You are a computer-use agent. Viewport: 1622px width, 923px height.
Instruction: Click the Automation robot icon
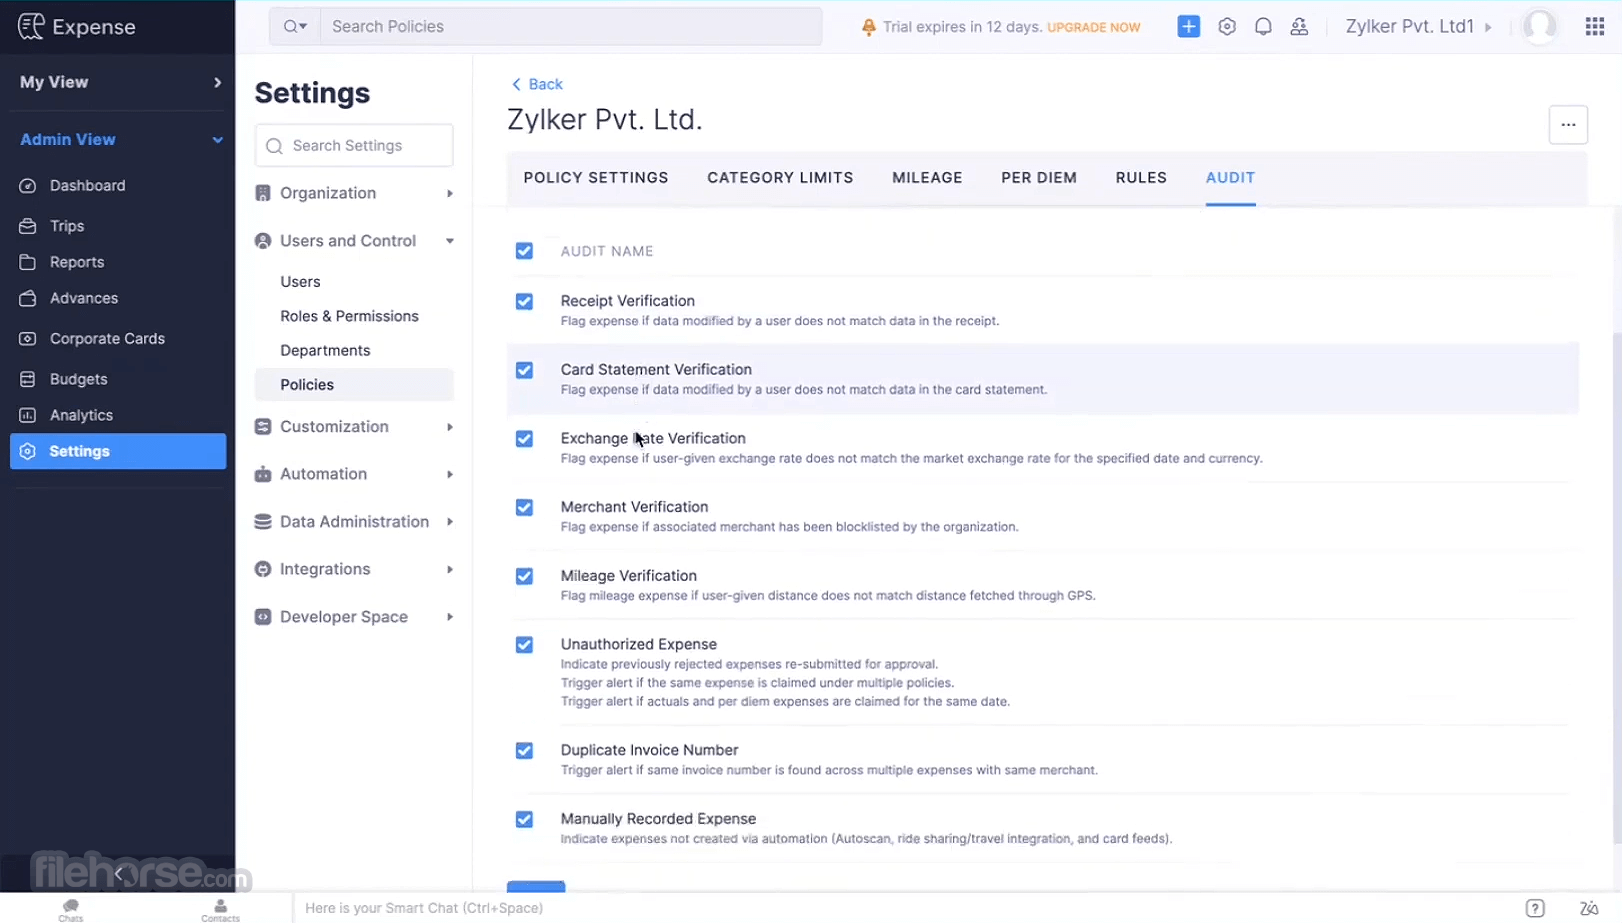(263, 474)
